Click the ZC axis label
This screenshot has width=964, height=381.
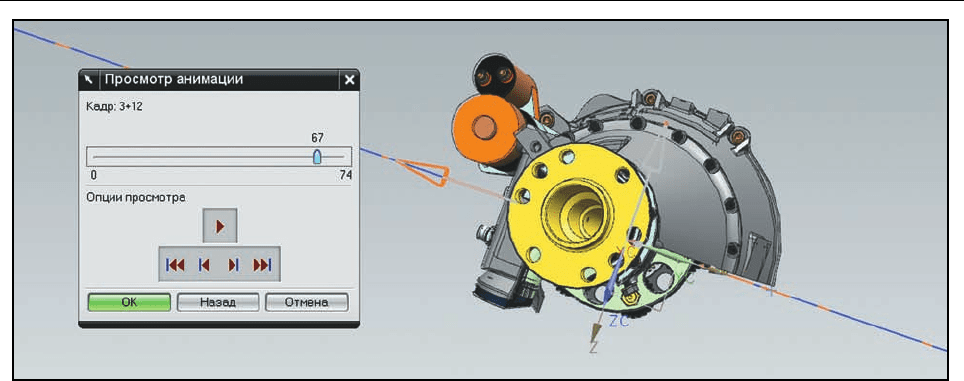[619, 322]
